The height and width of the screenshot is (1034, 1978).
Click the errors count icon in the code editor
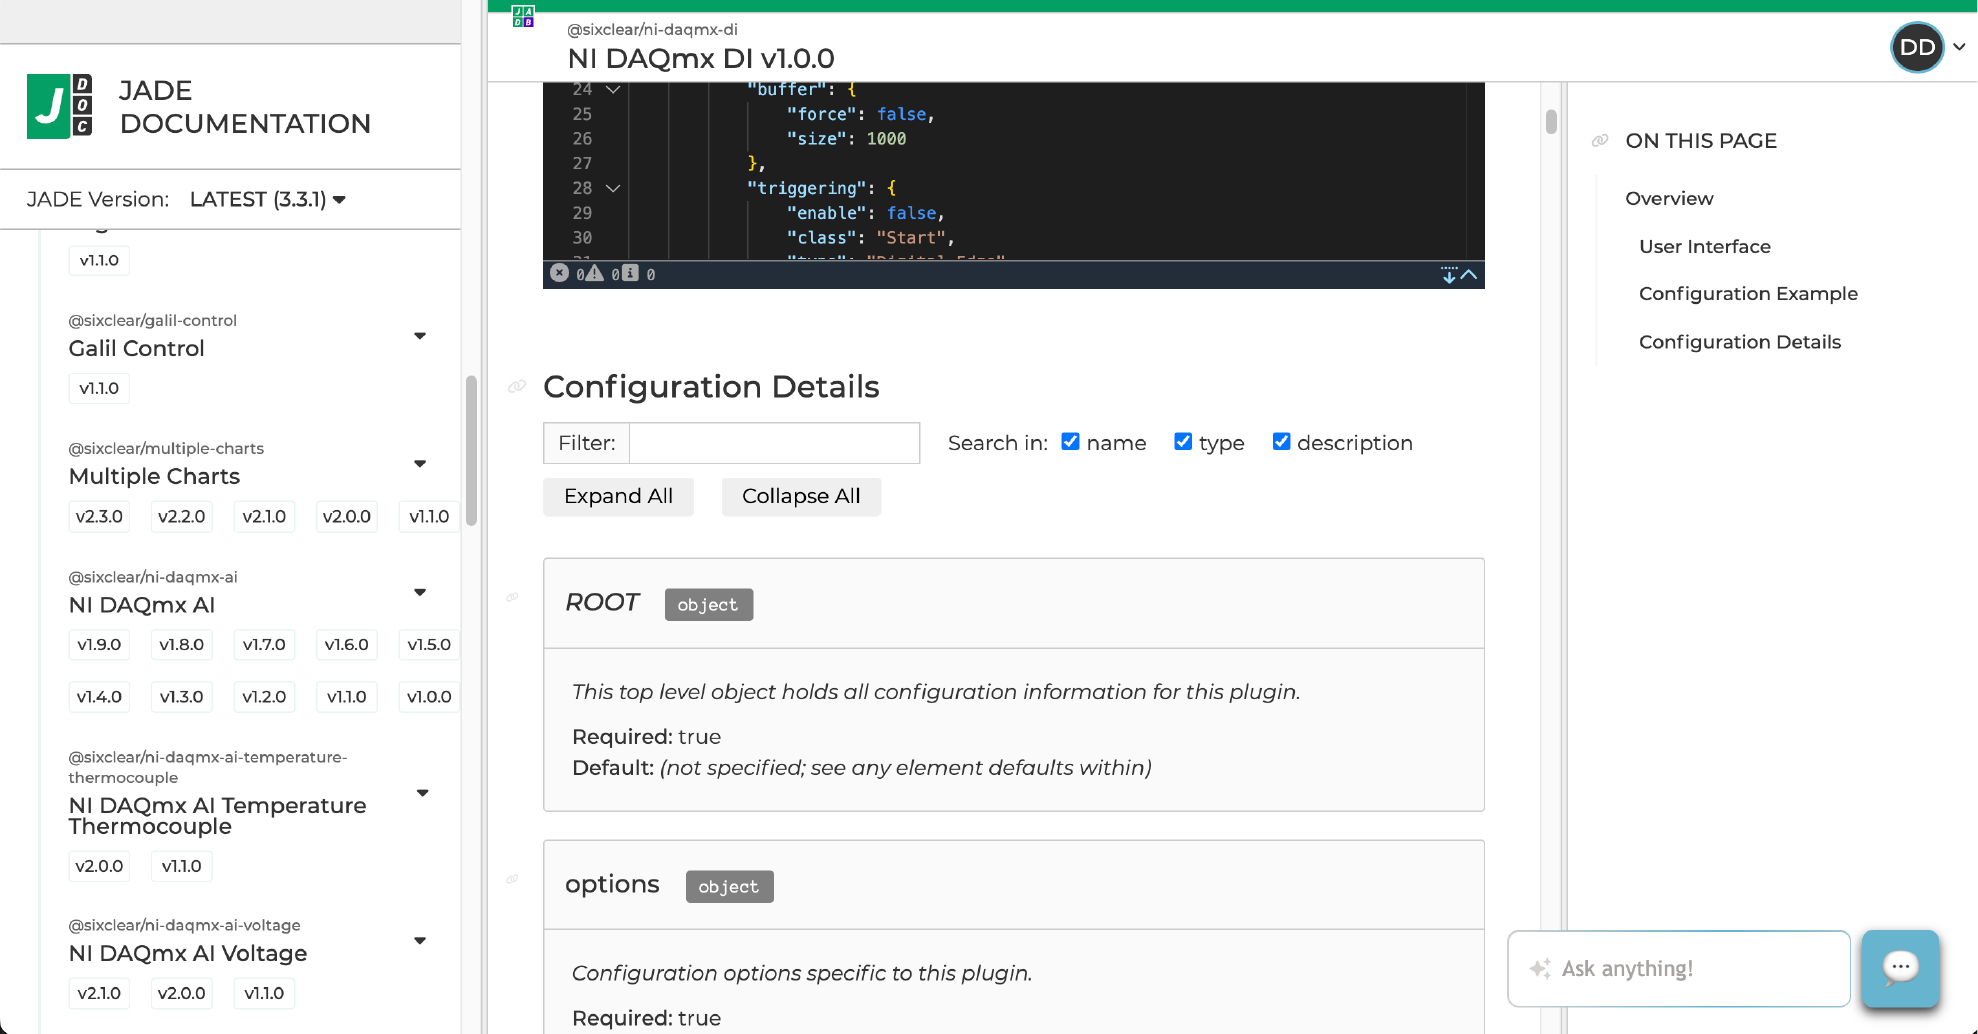tap(560, 272)
